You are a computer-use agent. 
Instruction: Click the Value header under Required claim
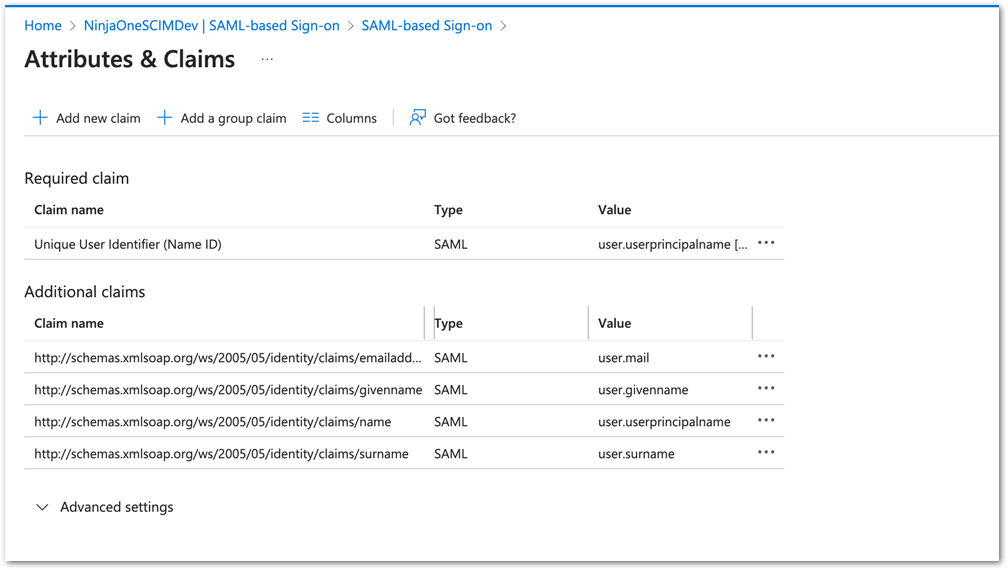[615, 210]
